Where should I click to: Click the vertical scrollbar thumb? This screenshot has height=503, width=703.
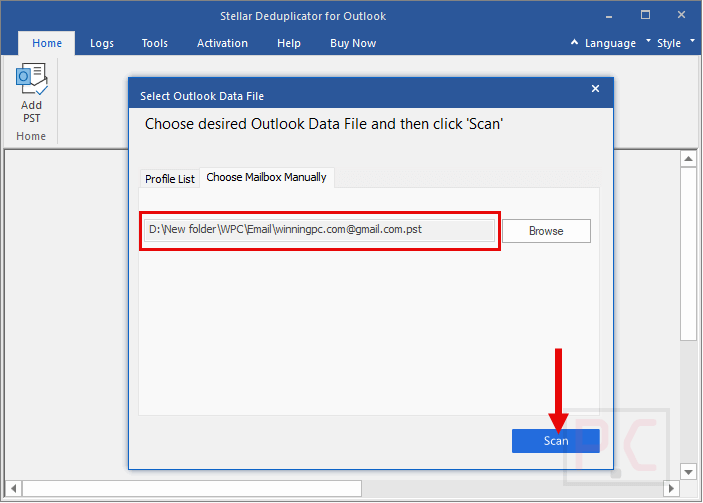tap(688, 254)
